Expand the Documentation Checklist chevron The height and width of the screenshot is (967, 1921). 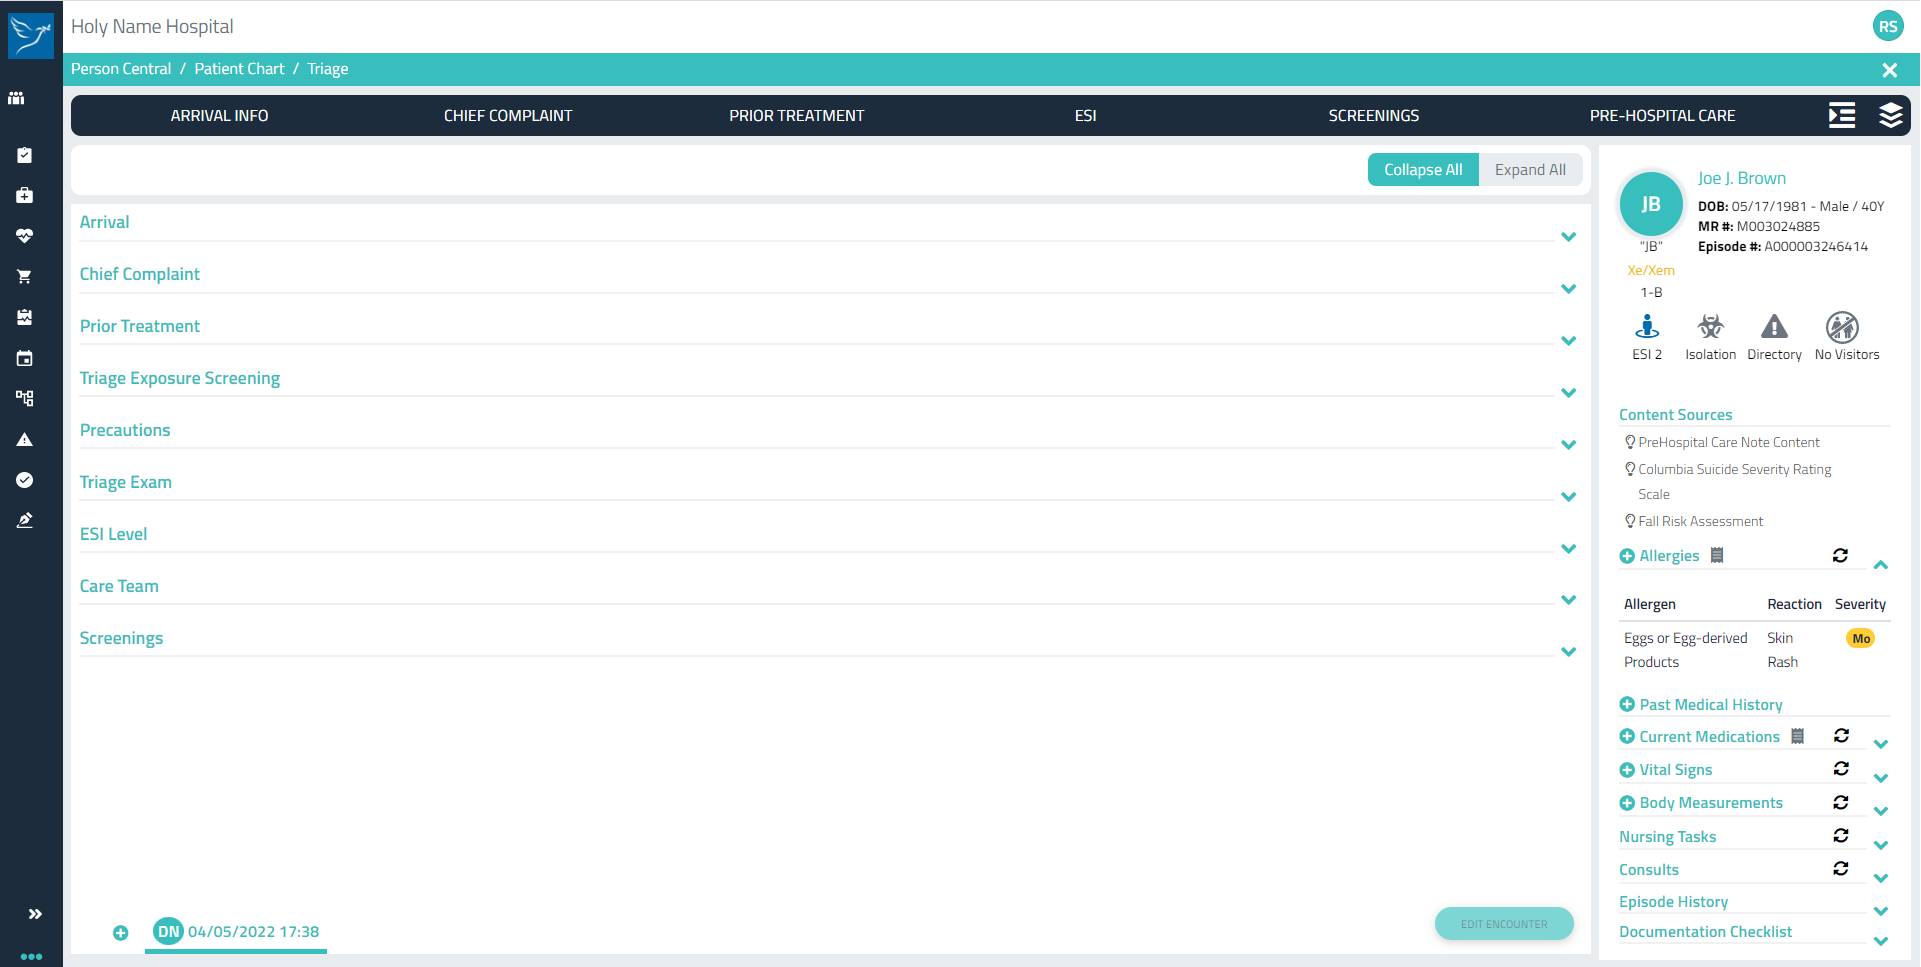pyautogui.click(x=1880, y=941)
